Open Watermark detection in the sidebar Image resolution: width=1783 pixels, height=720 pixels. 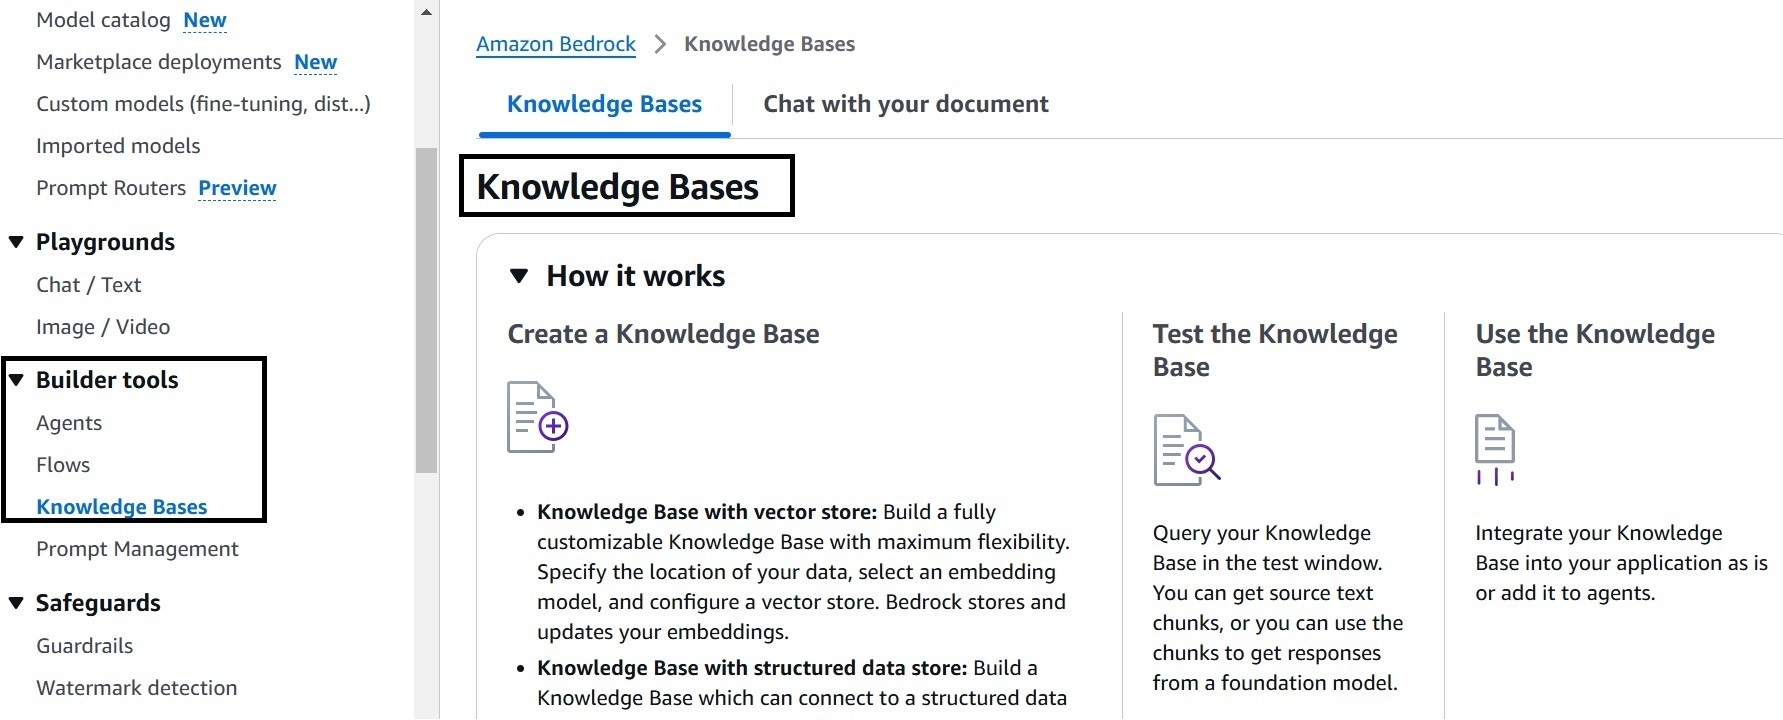[137, 688]
